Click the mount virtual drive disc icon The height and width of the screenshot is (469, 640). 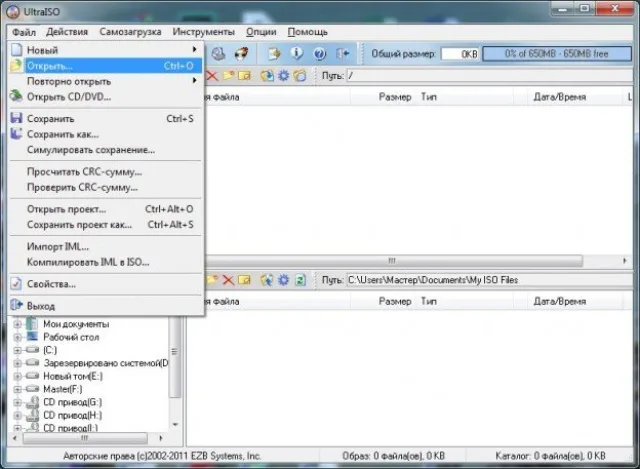(x=218, y=53)
